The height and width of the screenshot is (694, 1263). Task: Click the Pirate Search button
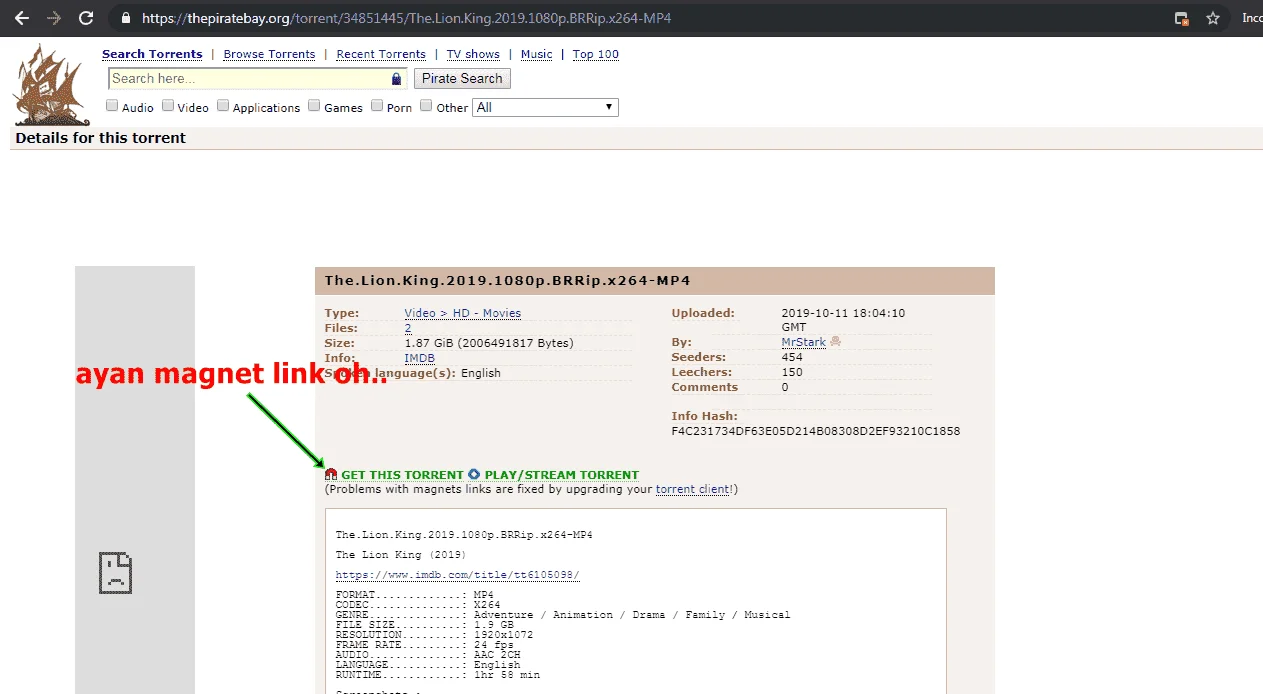coord(462,78)
